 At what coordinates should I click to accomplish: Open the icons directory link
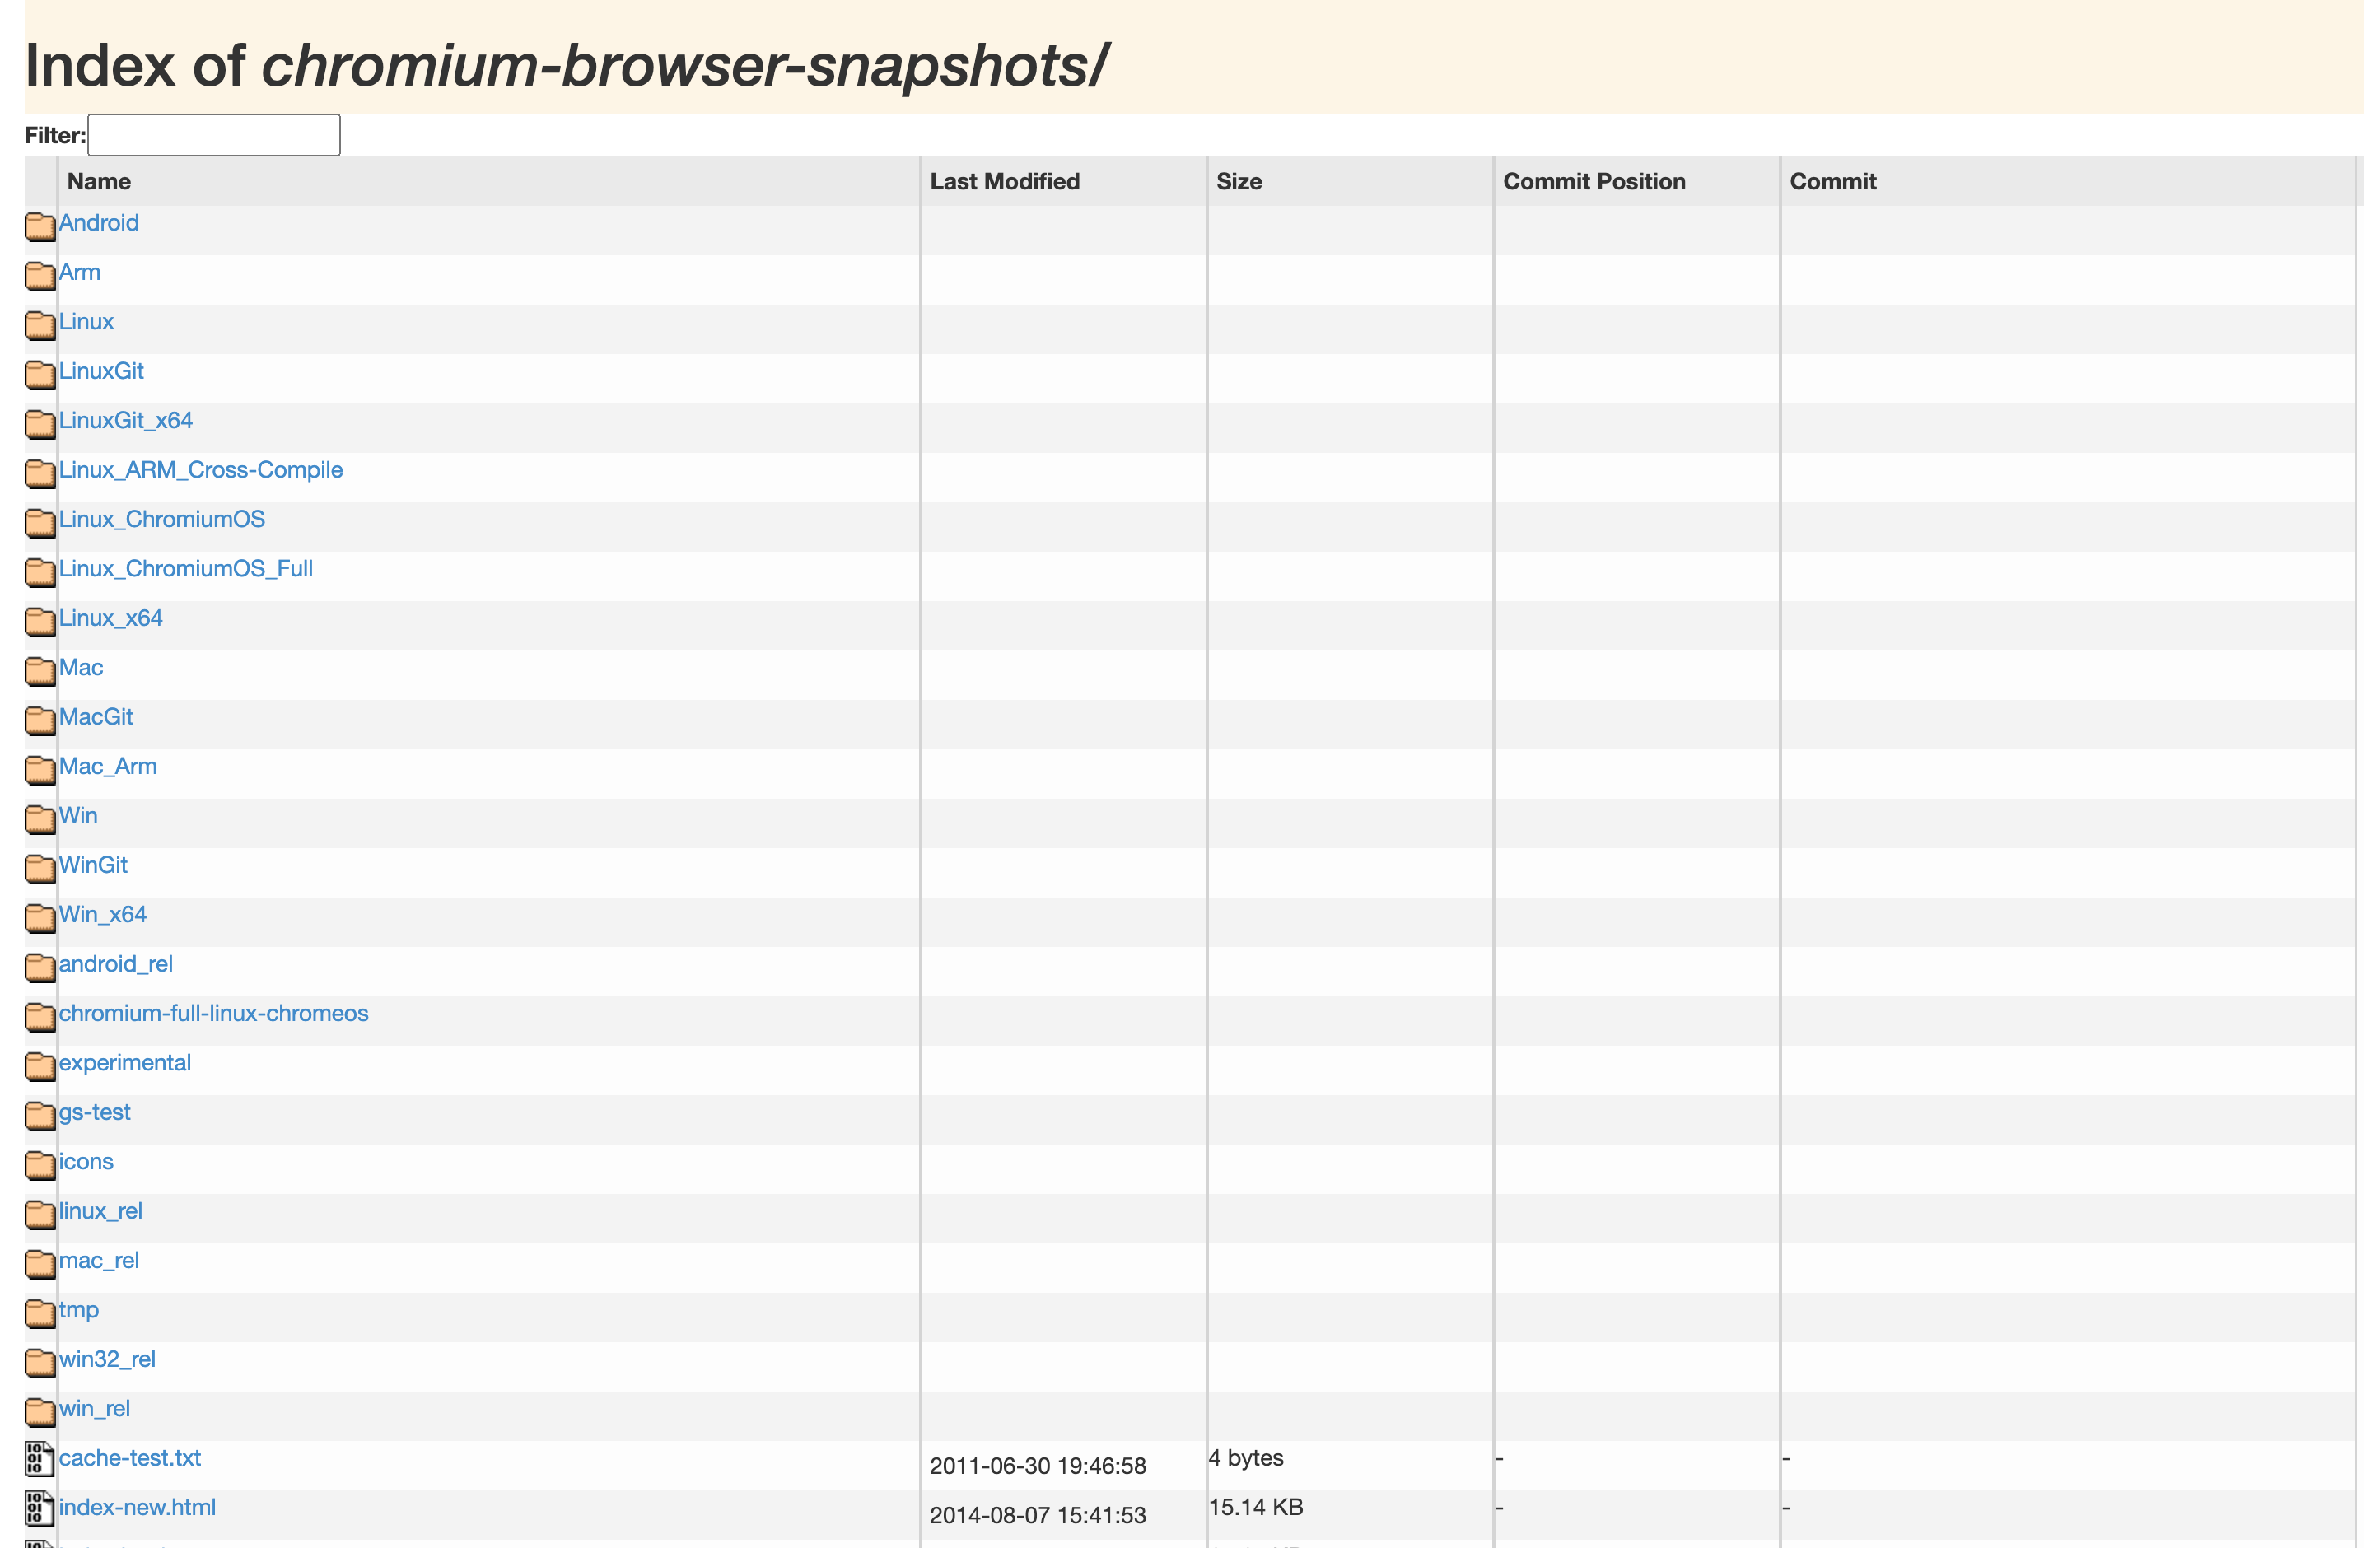[86, 1161]
